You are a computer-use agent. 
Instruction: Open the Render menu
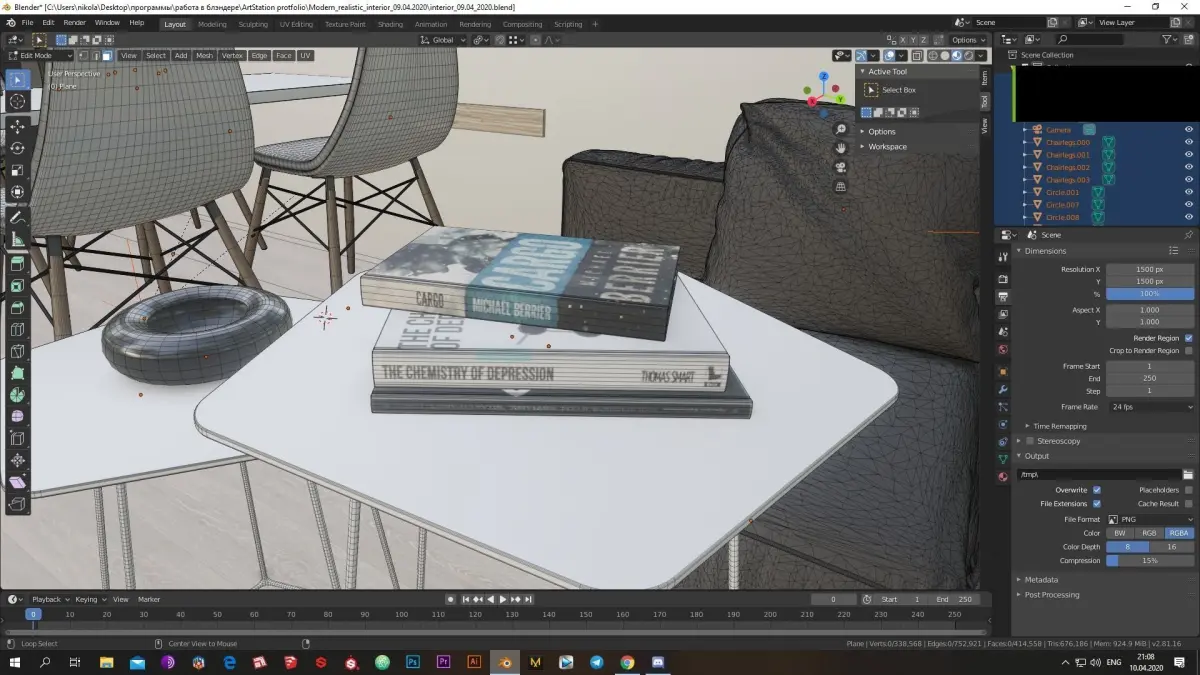click(75, 23)
